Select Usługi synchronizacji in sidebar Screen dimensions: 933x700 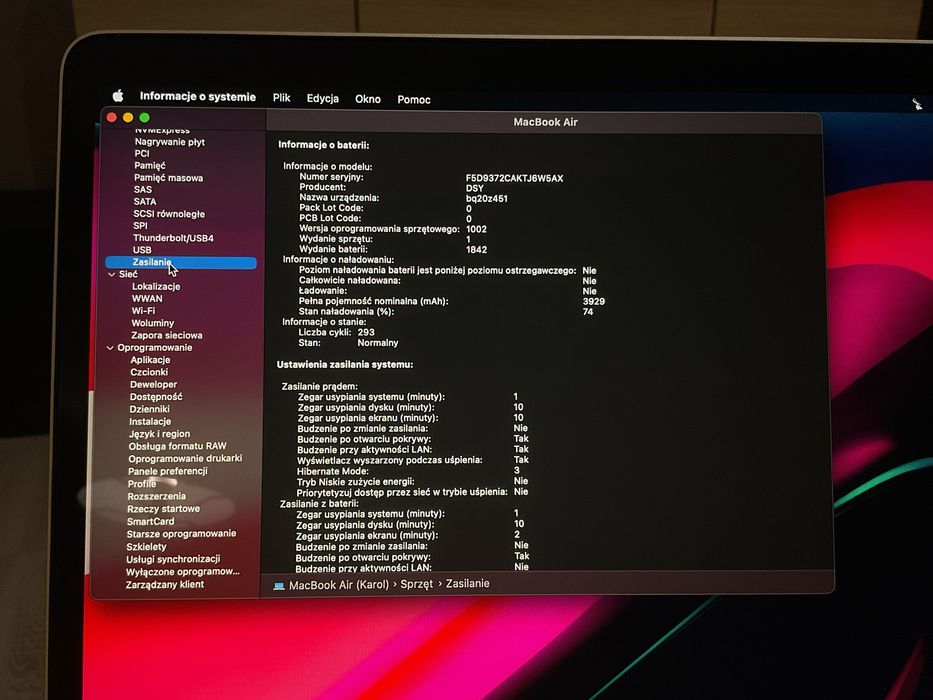tap(173, 559)
